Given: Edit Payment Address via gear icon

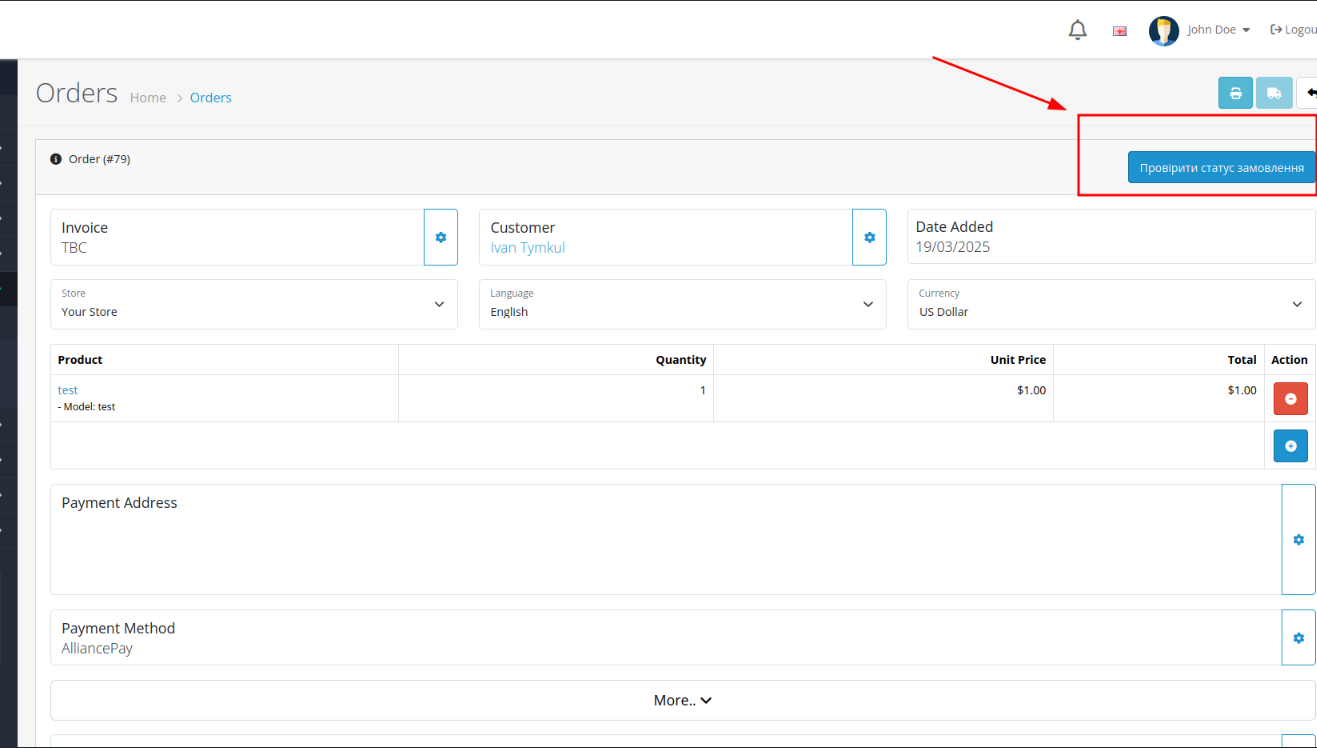Looking at the screenshot, I should (1298, 540).
